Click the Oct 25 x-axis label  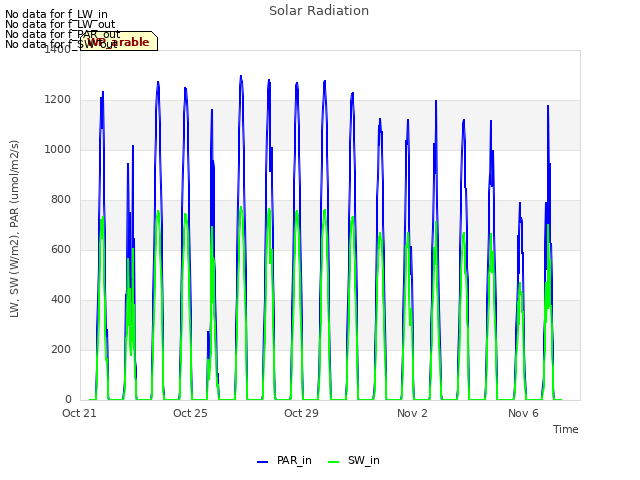pyautogui.click(x=190, y=413)
